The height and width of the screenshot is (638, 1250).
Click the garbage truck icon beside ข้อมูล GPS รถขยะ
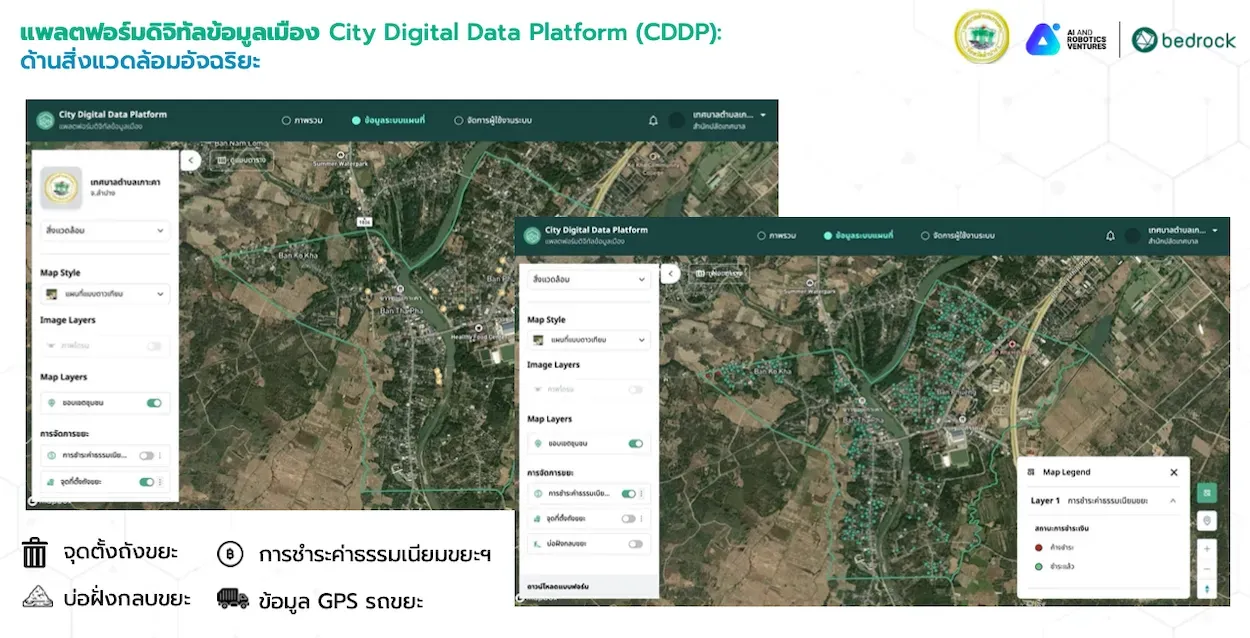pos(233,598)
